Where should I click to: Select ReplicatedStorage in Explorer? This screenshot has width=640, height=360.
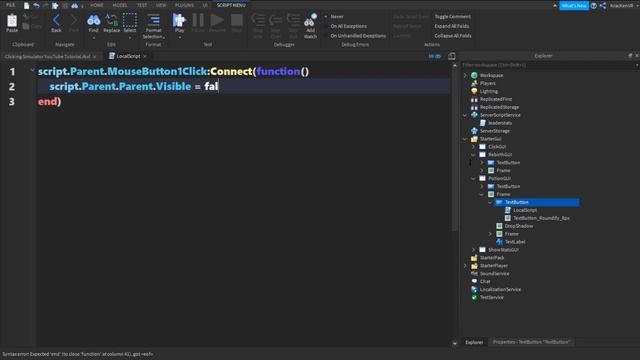[x=499, y=107]
